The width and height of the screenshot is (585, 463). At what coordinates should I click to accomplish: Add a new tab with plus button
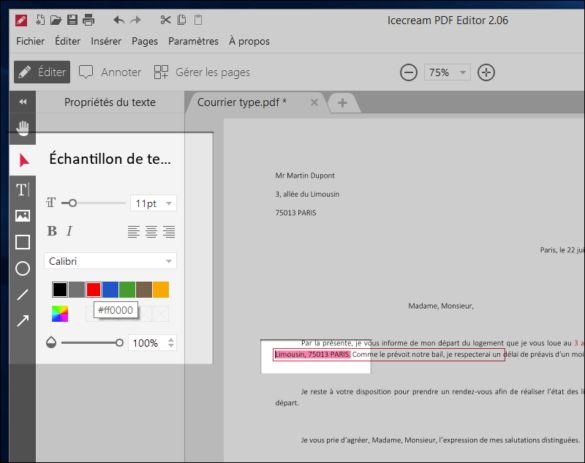pos(342,103)
